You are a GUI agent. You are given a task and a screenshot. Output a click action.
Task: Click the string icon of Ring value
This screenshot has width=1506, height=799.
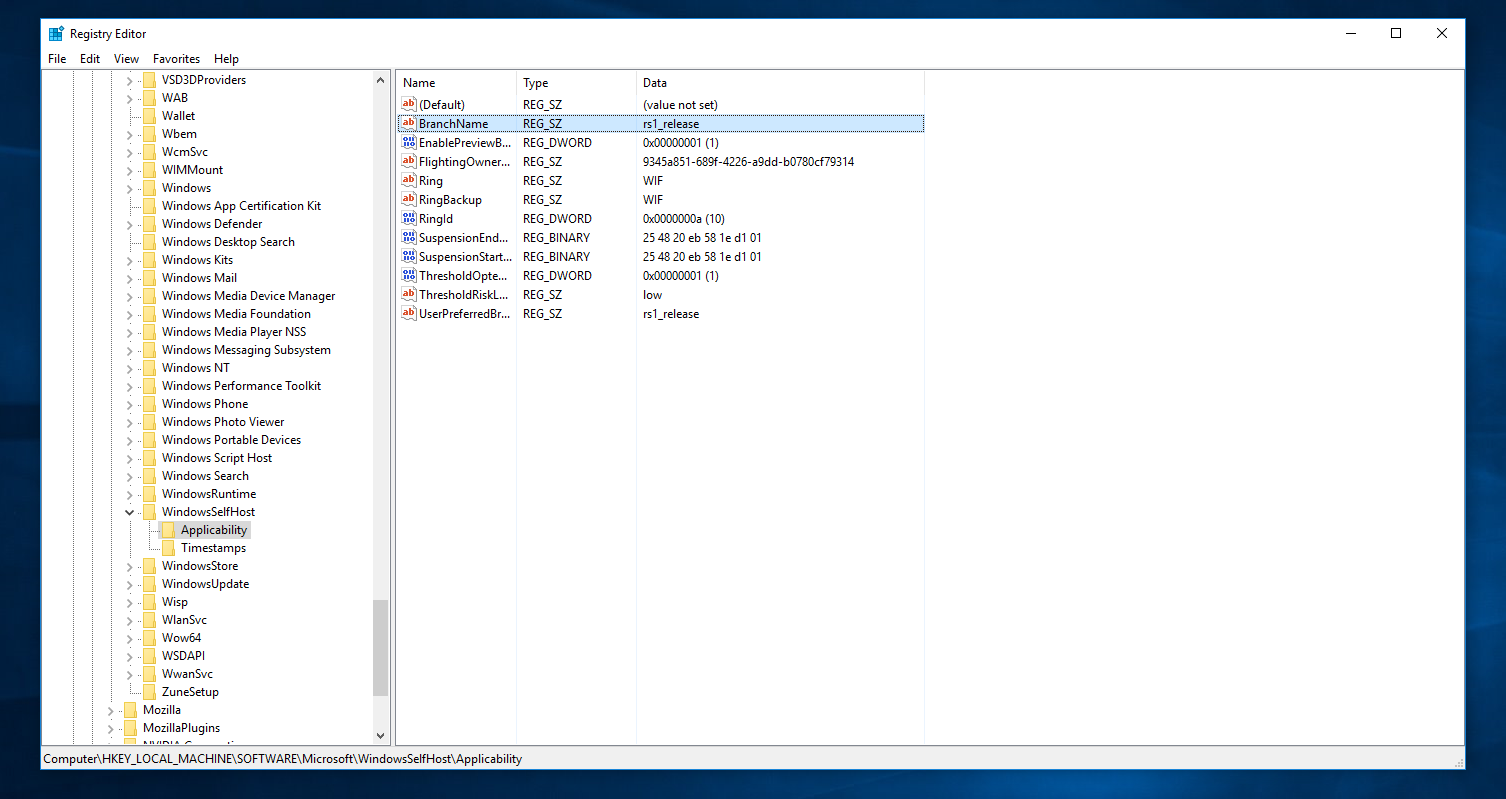tap(408, 181)
